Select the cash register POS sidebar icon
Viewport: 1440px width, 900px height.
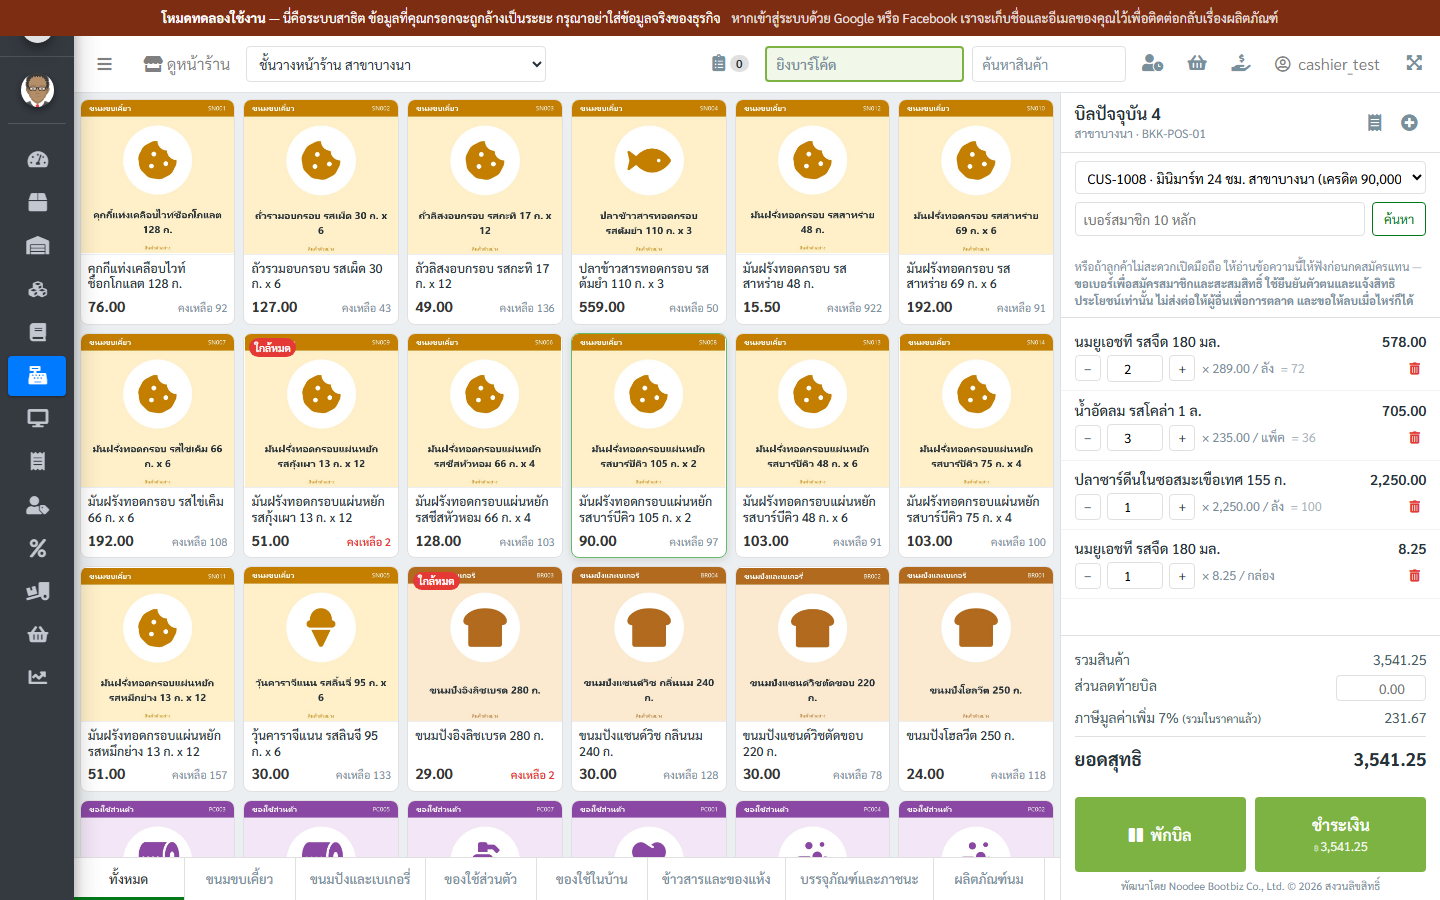[37, 375]
